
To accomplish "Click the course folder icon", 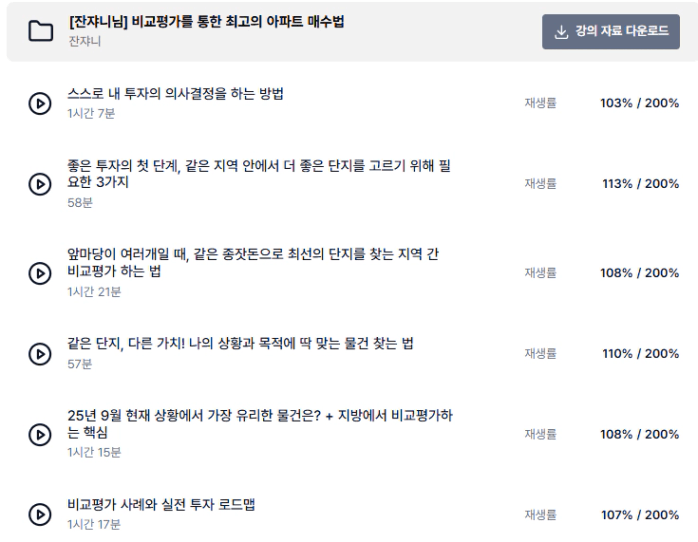I will coord(40,31).
